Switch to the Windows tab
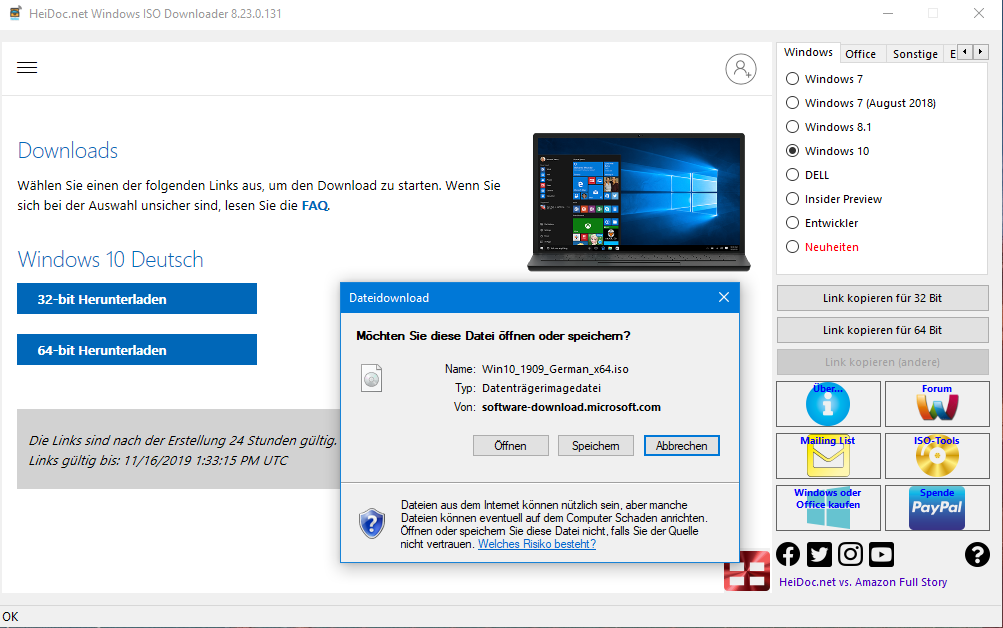Screen dimensions: 1003x628 809,52
